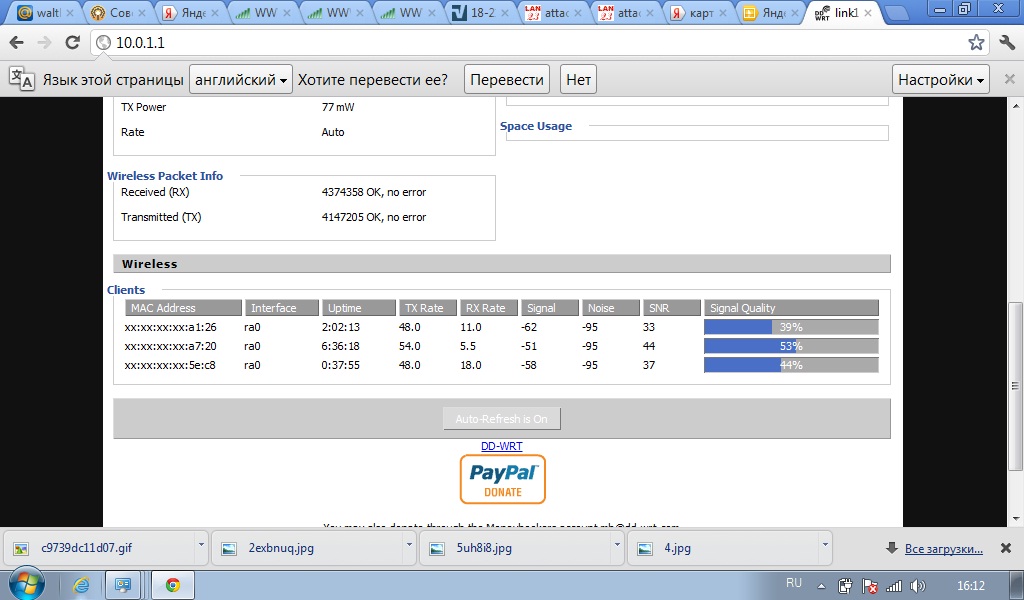1024x600 pixels.
Task: Close the downloads bar
Action: point(1006,548)
